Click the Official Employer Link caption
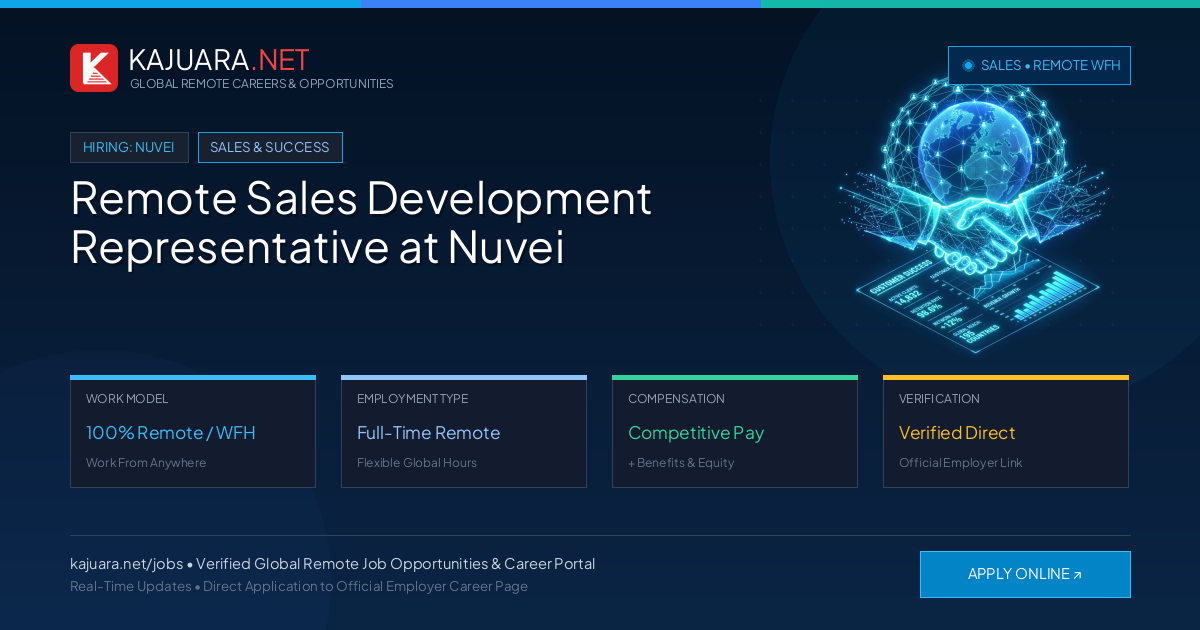 point(961,463)
